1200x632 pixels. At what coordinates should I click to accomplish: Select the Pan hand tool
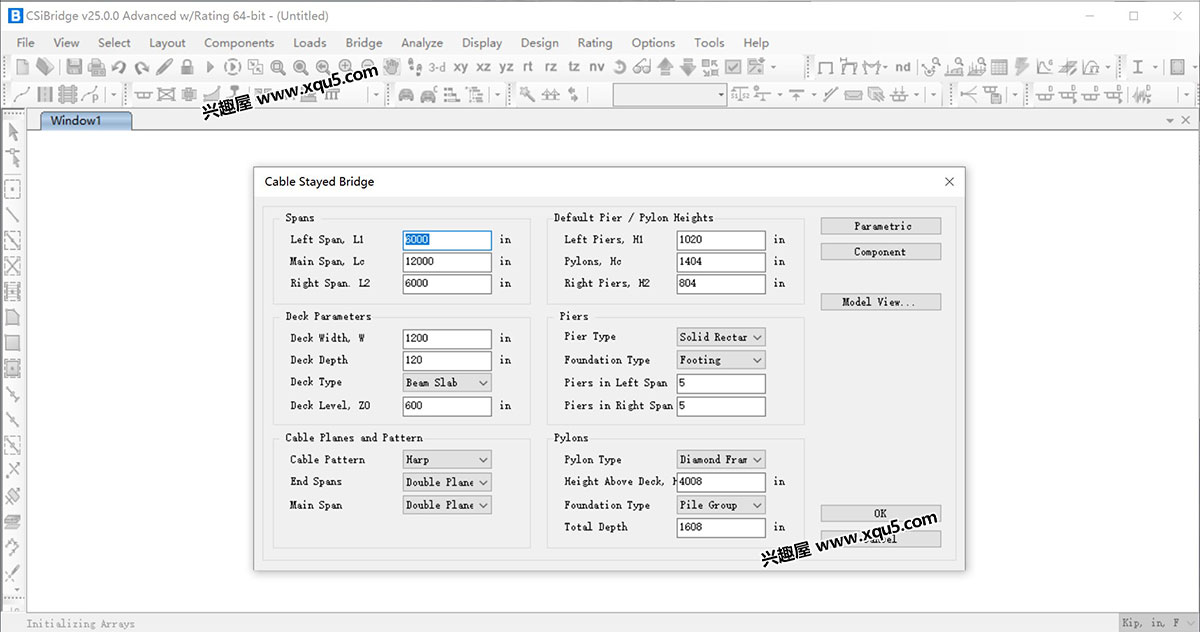392,67
